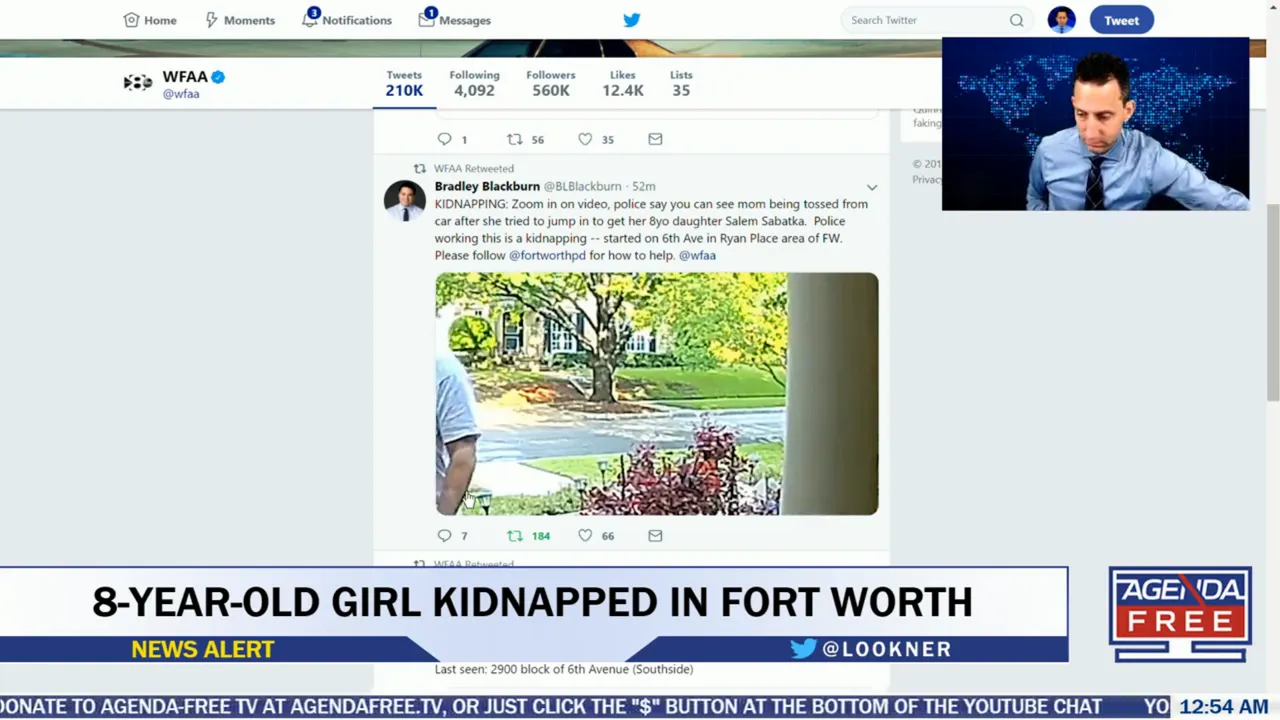Open Notifications with 3 unread
This screenshot has height=720, width=1280.
pyautogui.click(x=347, y=19)
